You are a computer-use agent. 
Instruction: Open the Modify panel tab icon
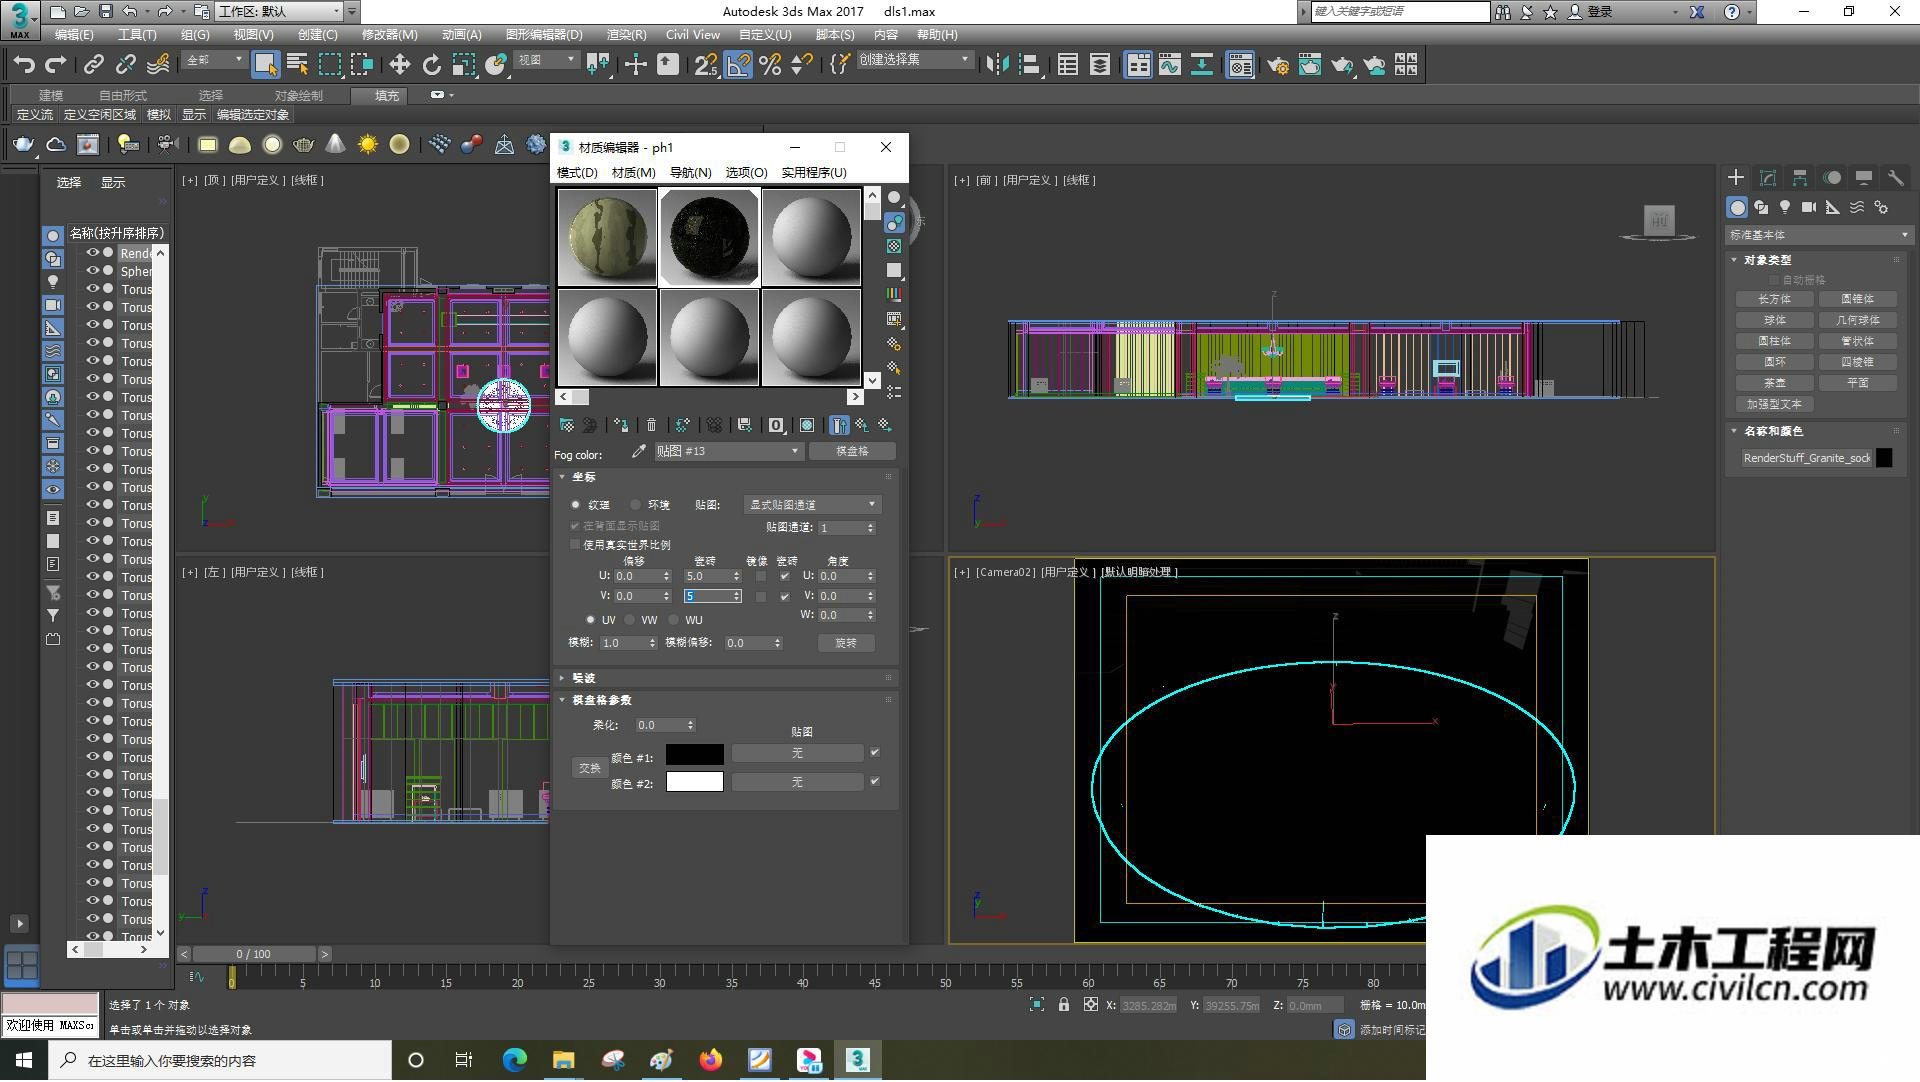click(x=1768, y=178)
